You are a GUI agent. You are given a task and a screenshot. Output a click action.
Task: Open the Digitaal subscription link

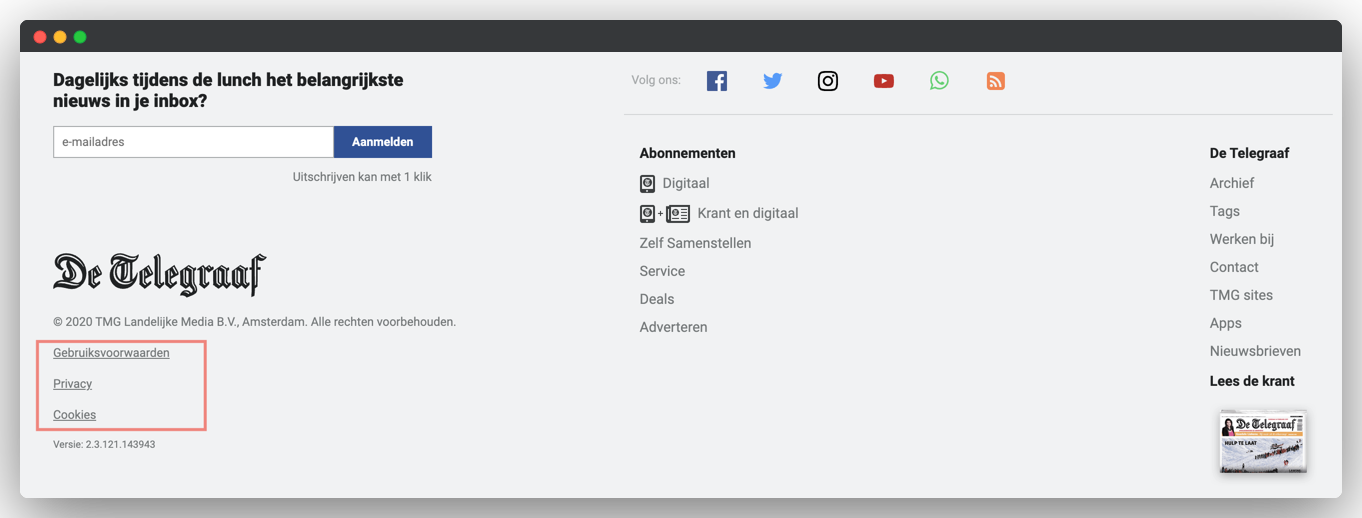click(686, 184)
